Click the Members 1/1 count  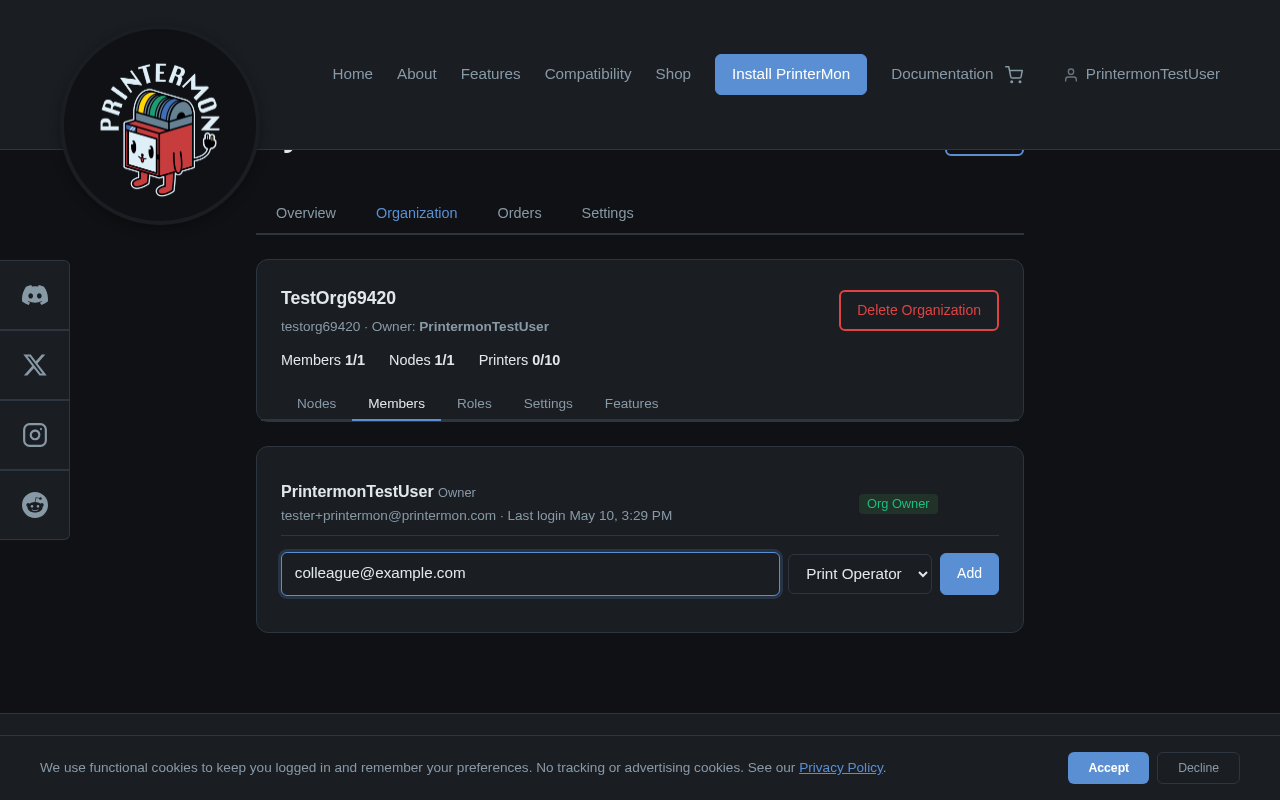point(323,360)
